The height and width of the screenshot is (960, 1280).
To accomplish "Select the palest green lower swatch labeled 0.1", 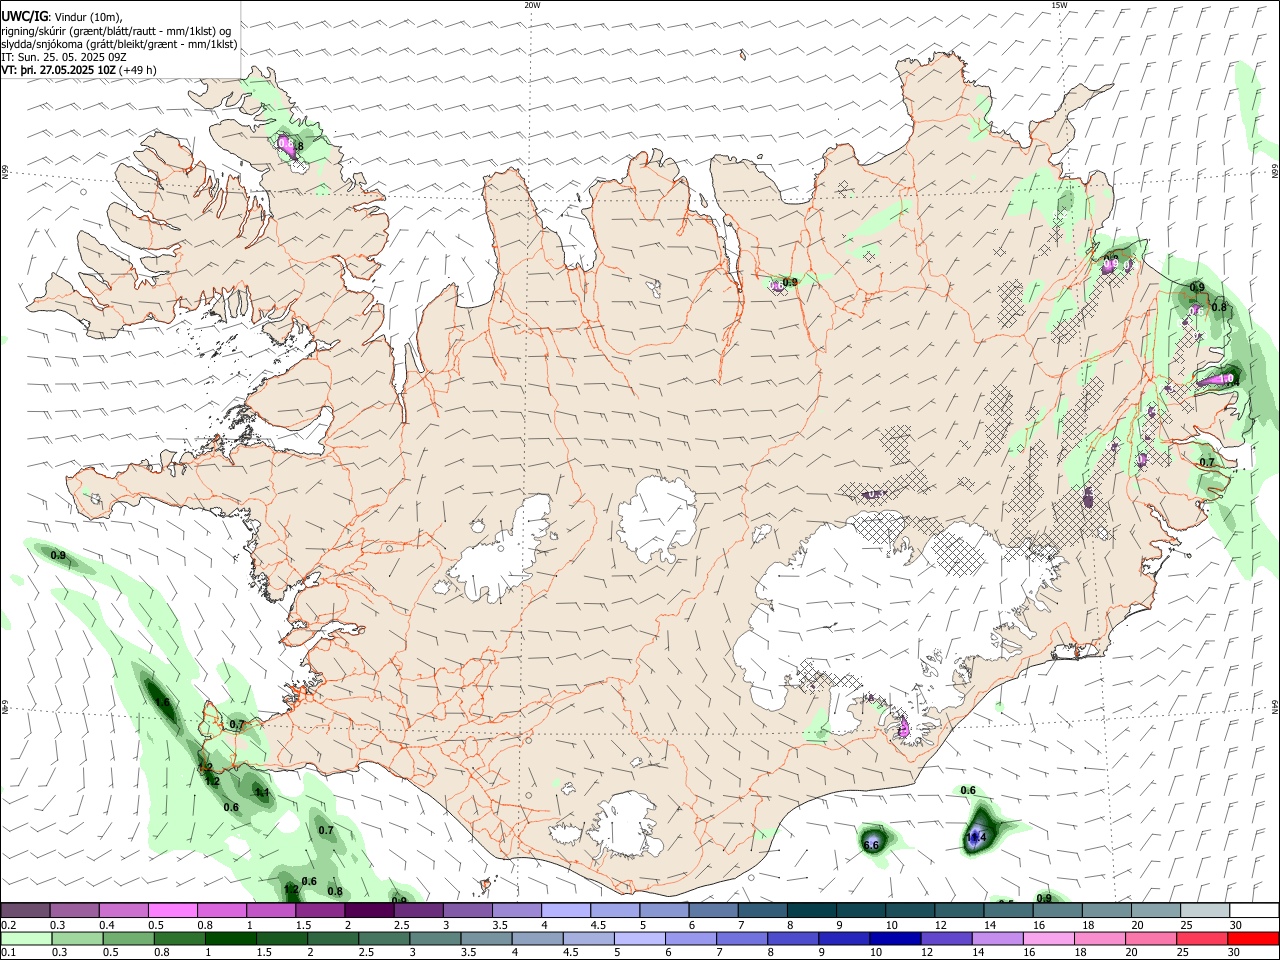I will [26, 938].
